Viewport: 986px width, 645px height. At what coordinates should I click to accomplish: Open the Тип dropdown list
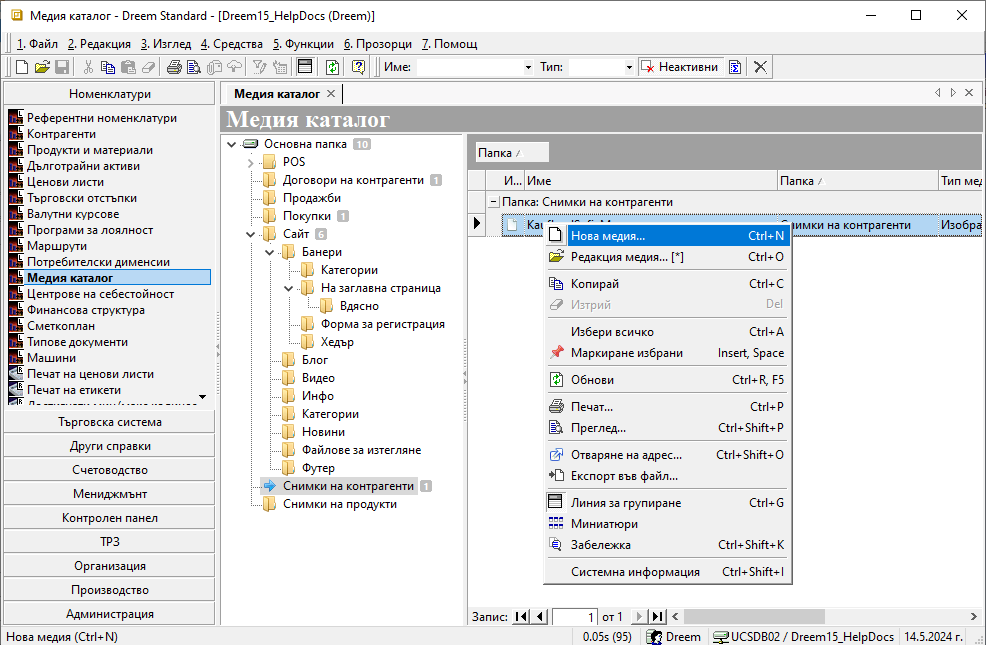tap(629, 67)
